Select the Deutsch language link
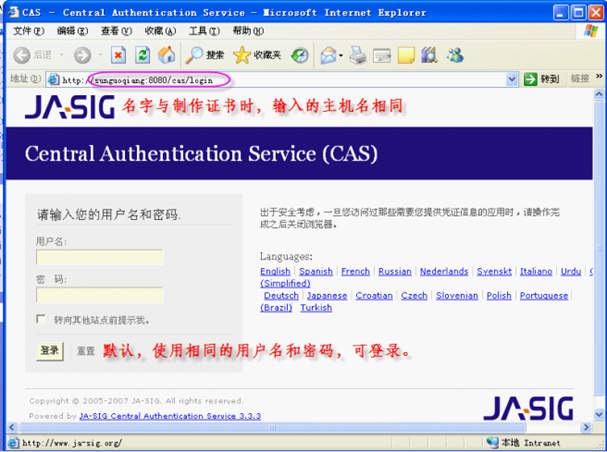Viewport: 607px width, 452px height. (281, 296)
